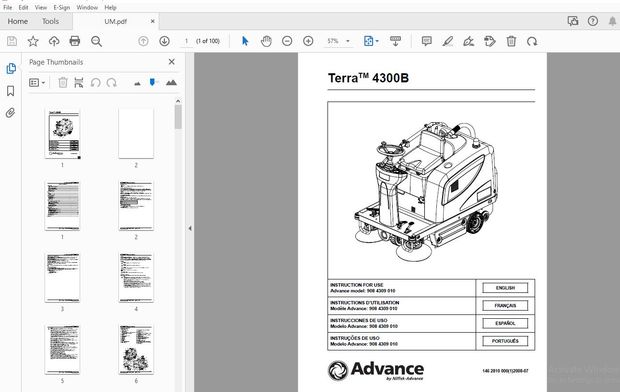Open the Help question mark icon
The width and height of the screenshot is (620, 392).
coord(593,21)
